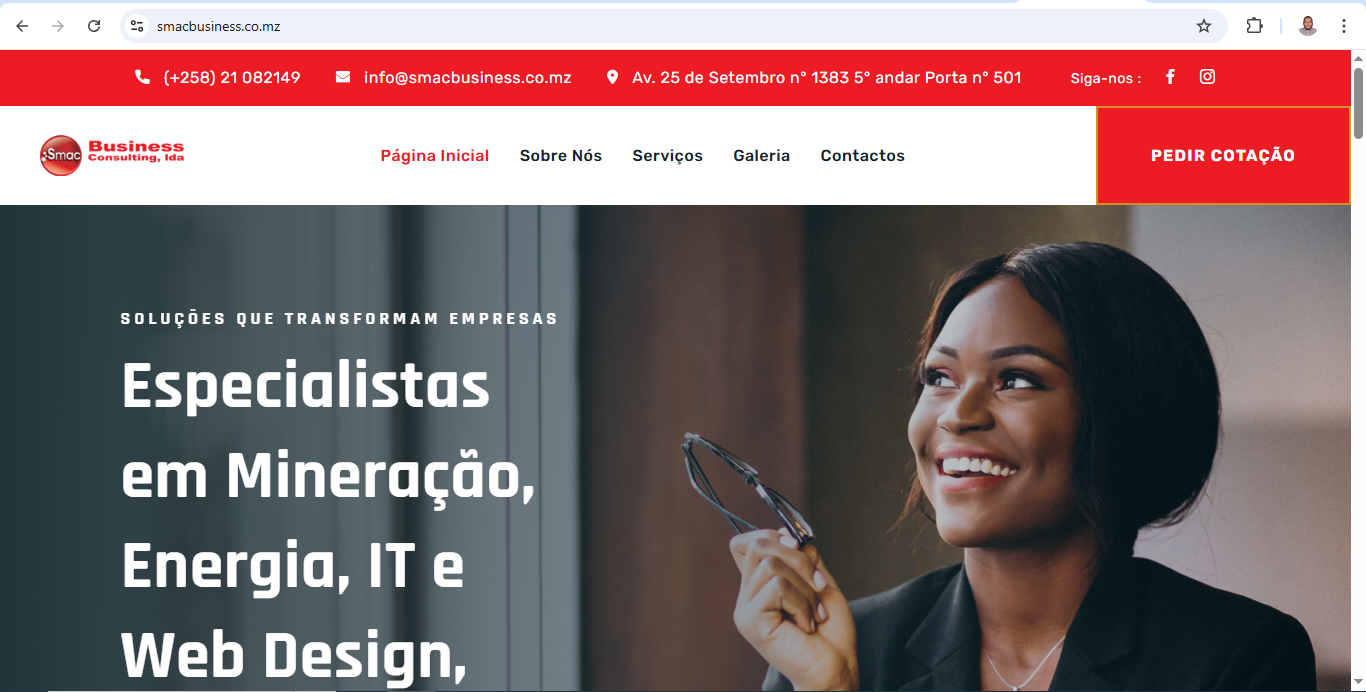Image resolution: width=1366 pixels, height=692 pixels.
Task: Open the Serviços navigation item
Action: tap(668, 156)
